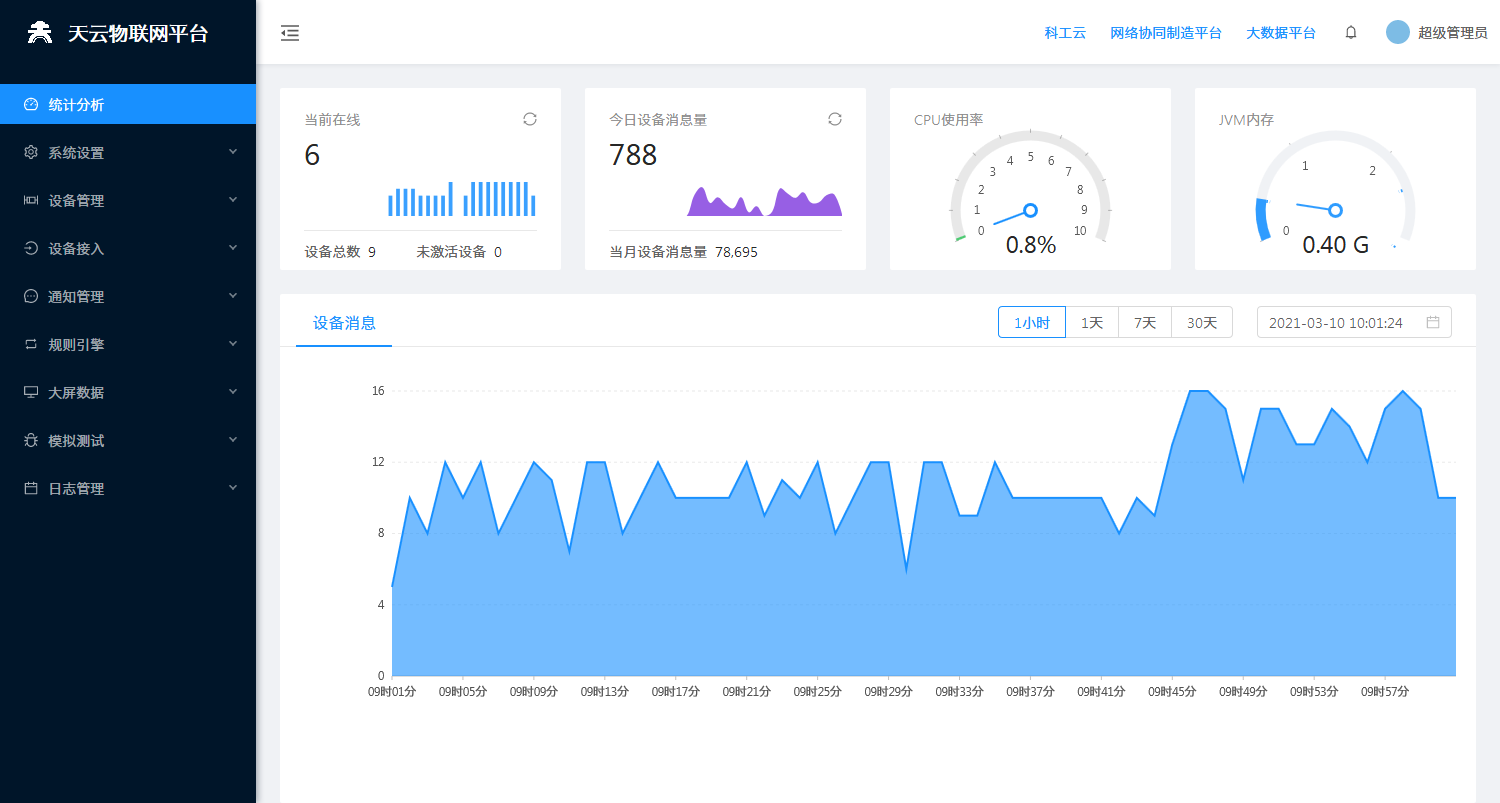Click the 通知管理 menu label
Viewport: 1500px width, 803px height.
(x=76, y=297)
